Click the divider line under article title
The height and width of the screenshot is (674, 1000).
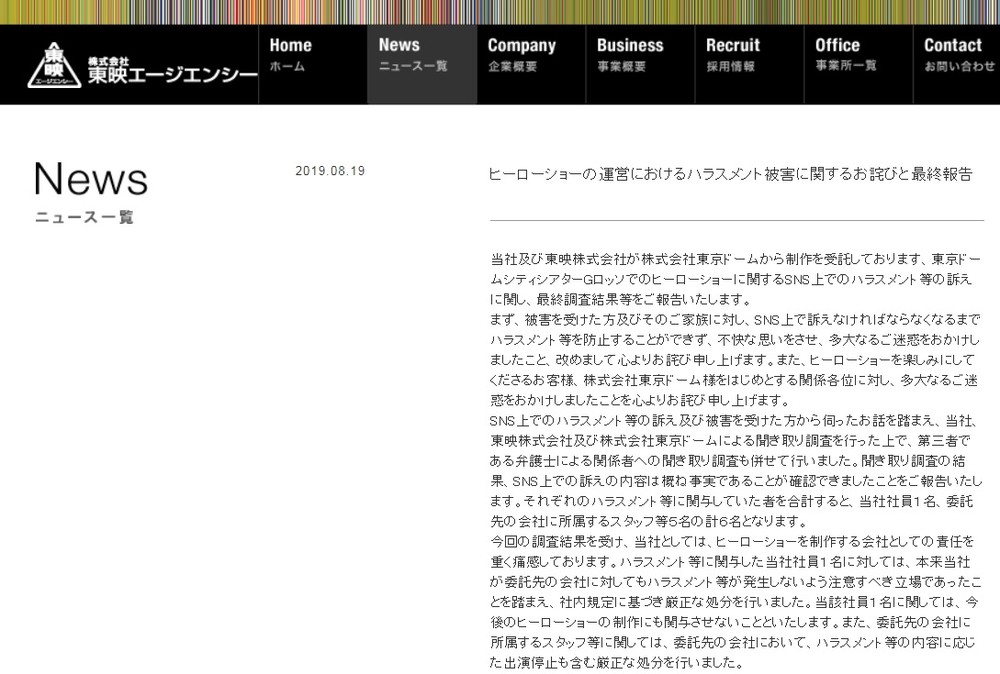point(736,220)
